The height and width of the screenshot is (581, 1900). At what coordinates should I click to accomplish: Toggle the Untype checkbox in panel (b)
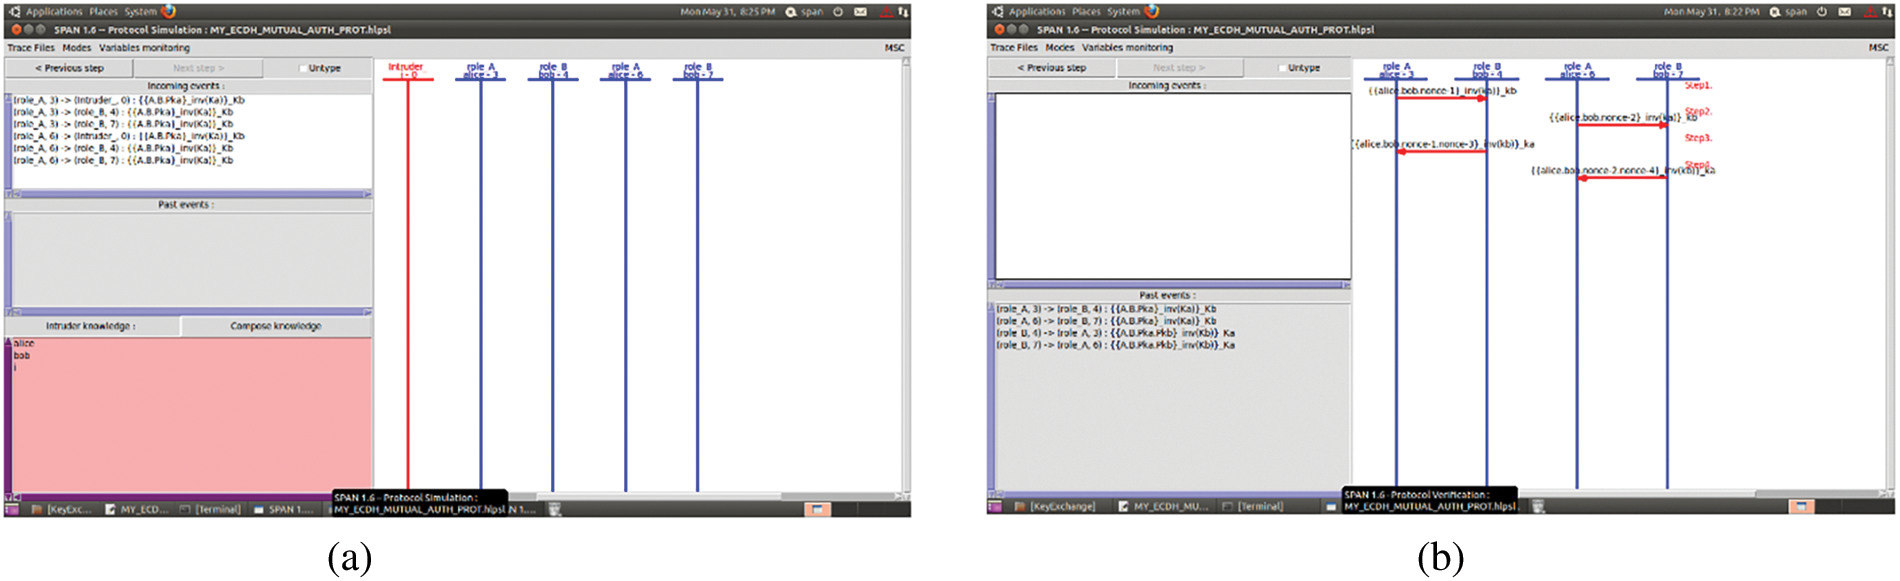point(1282,68)
